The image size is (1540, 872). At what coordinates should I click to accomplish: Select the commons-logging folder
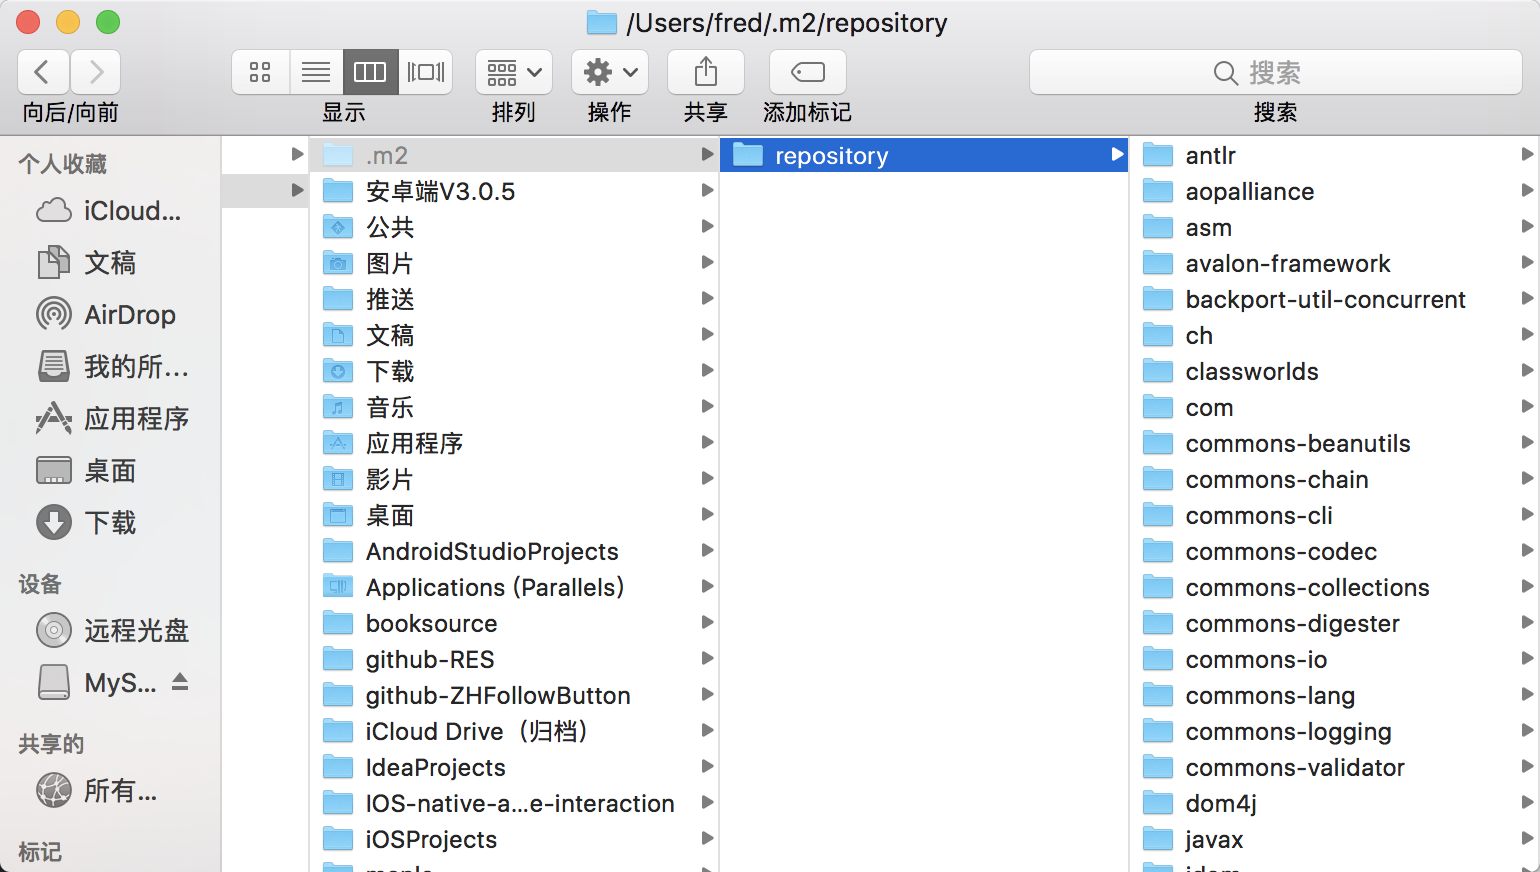click(x=1335, y=731)
